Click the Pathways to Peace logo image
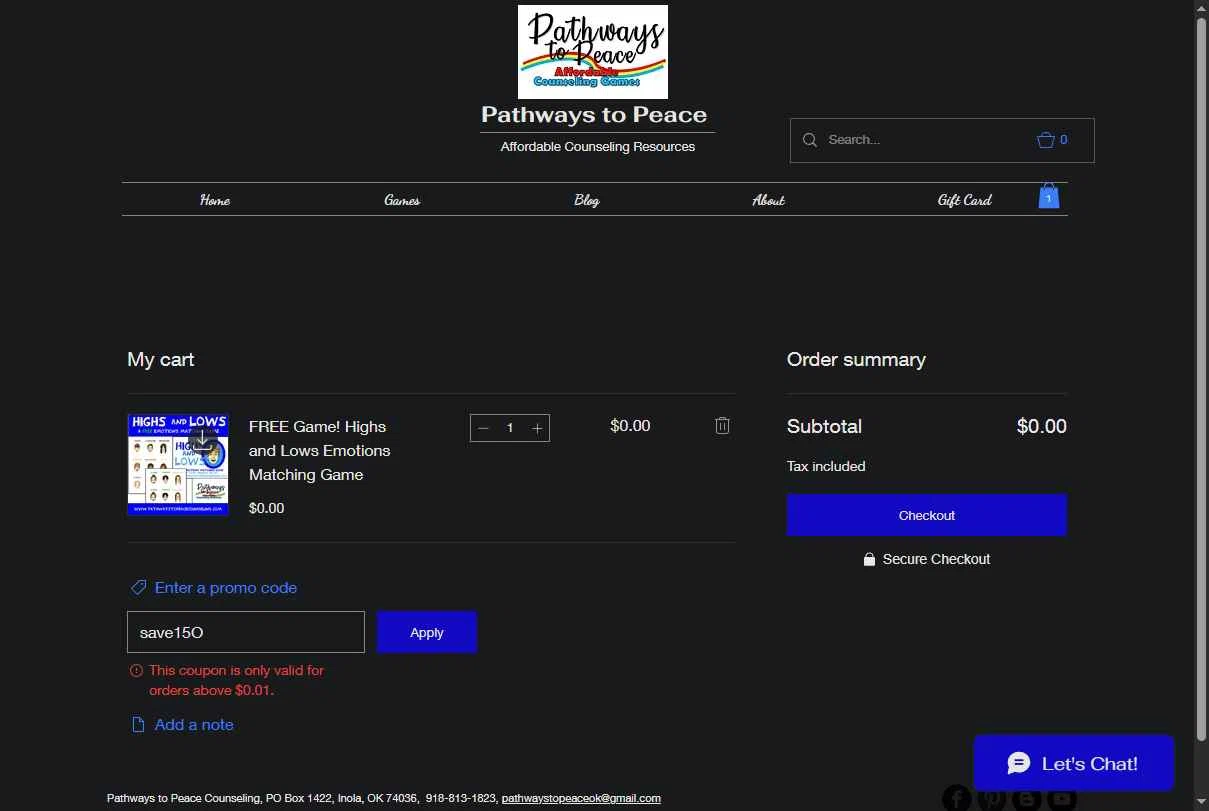This screenshot has width=1209, height=811. (x=593, y=52)
